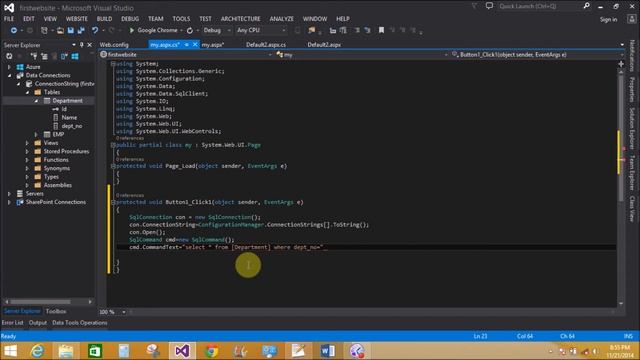Close the Server Explorer panel
The height and width of the screenshot is (360, 640).
90,45
